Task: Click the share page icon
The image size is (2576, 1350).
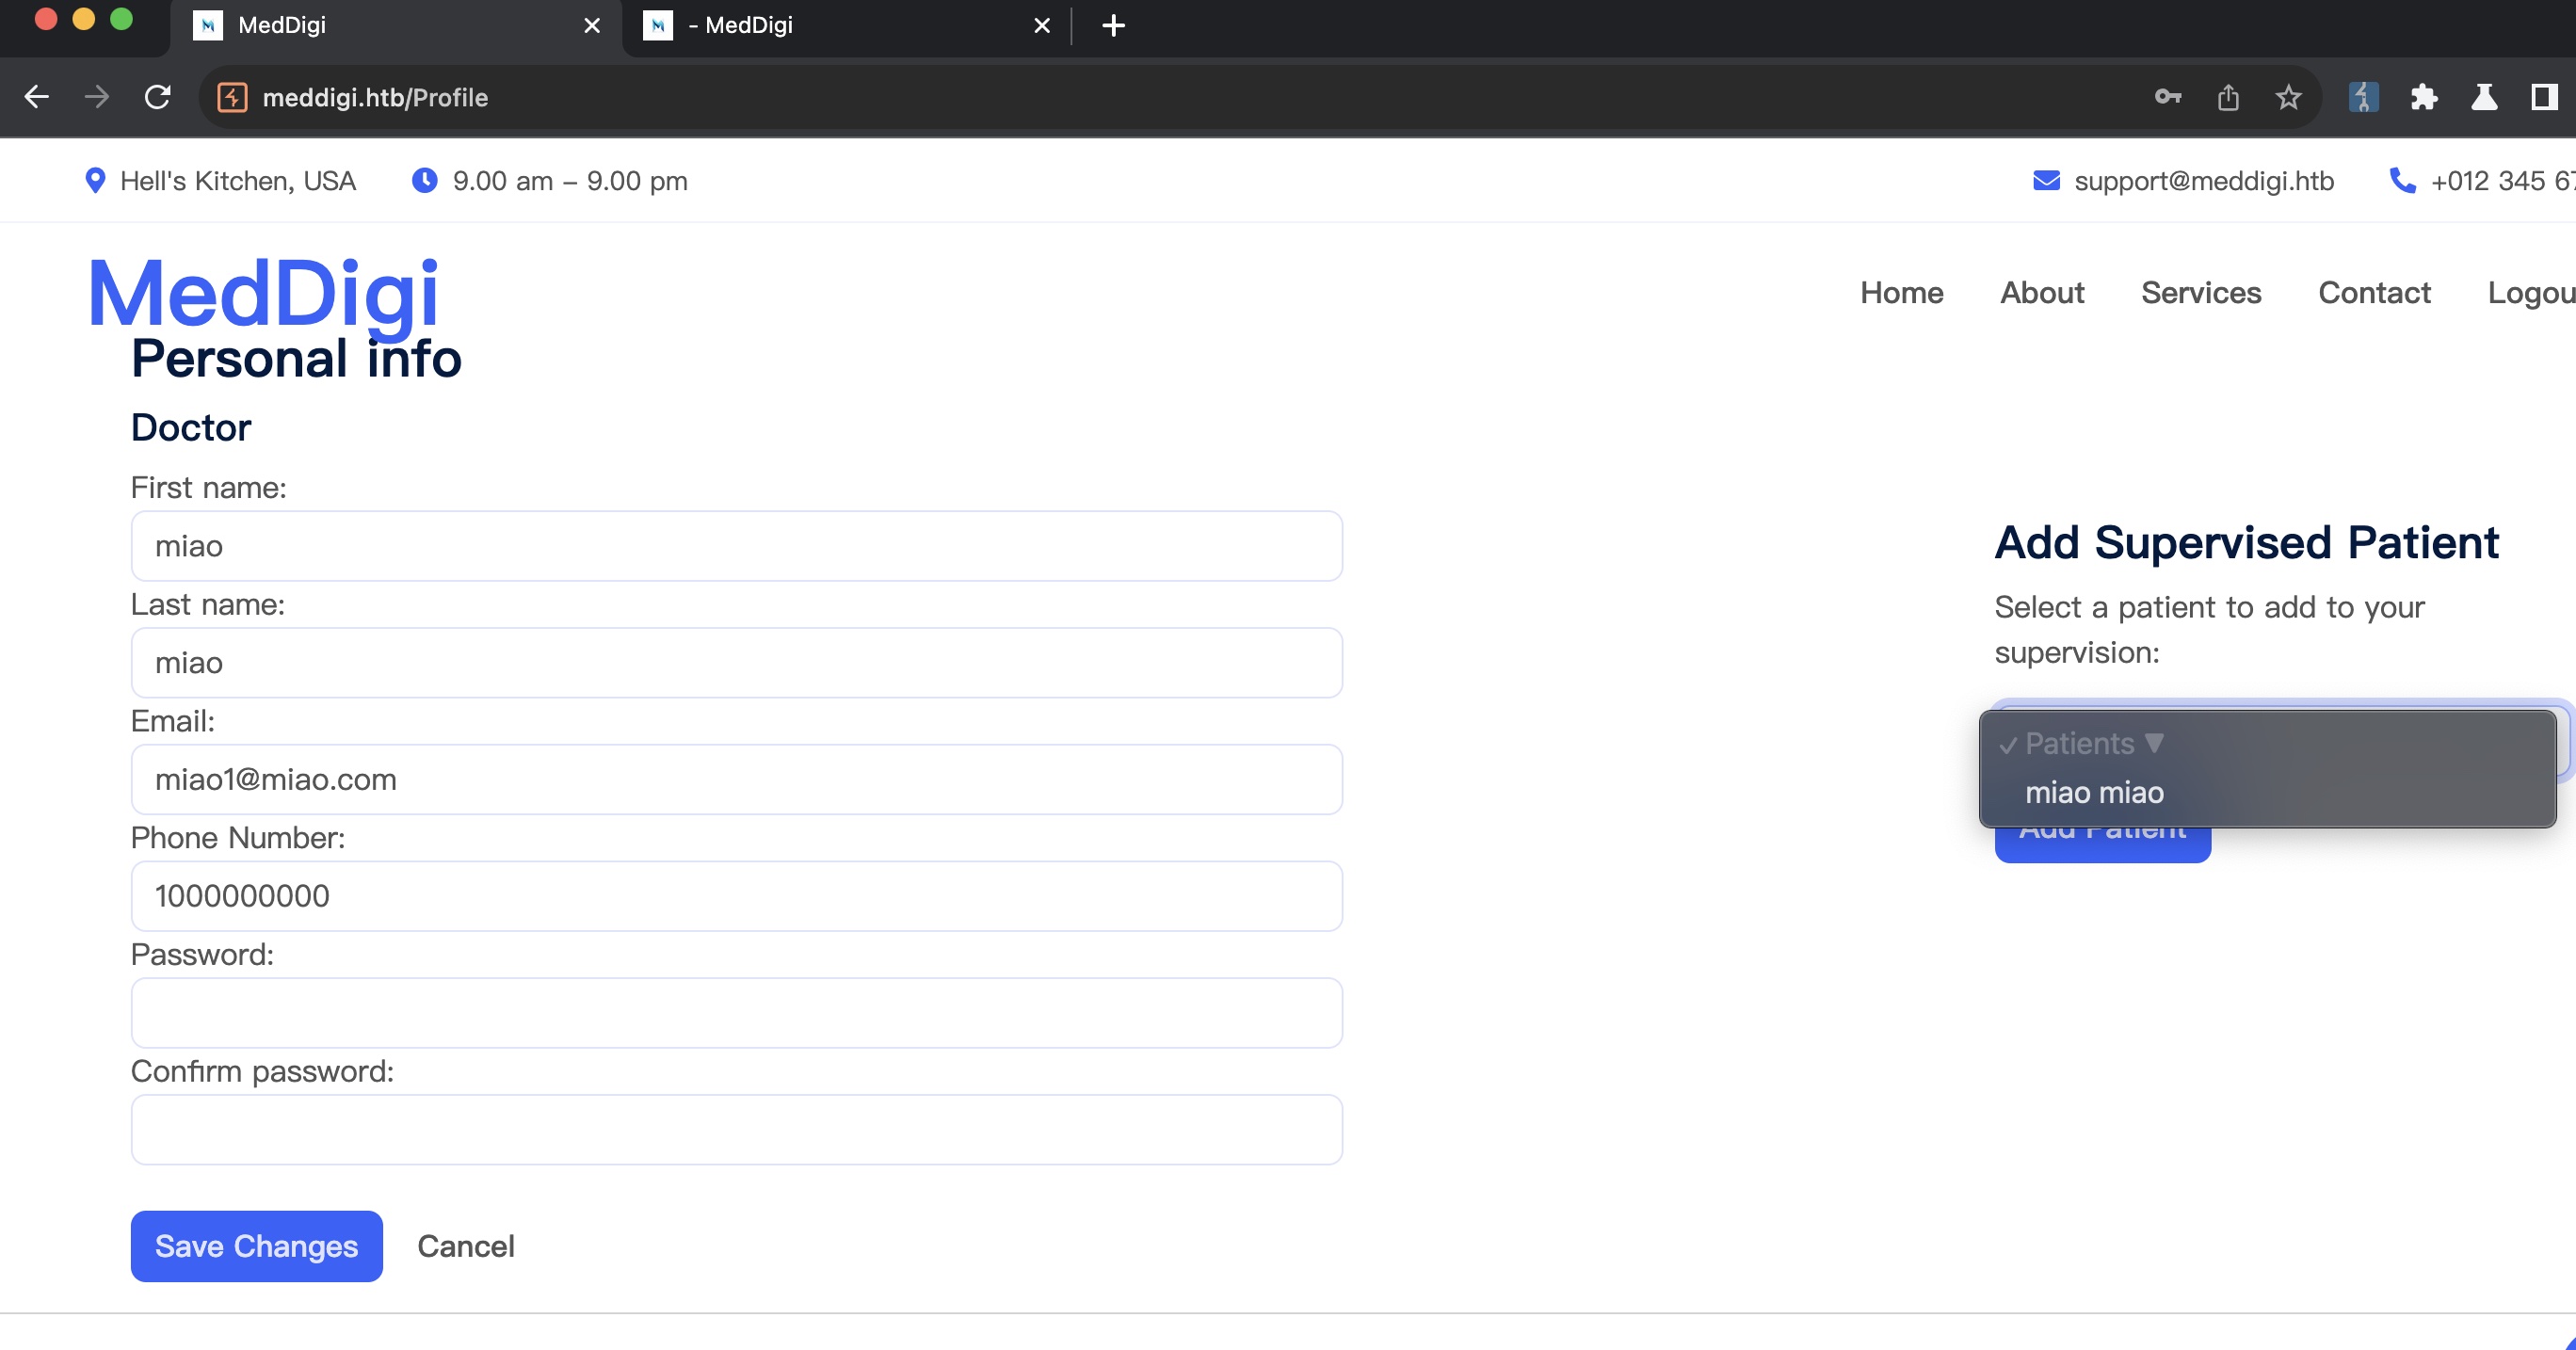Action: pos(2228,97)
